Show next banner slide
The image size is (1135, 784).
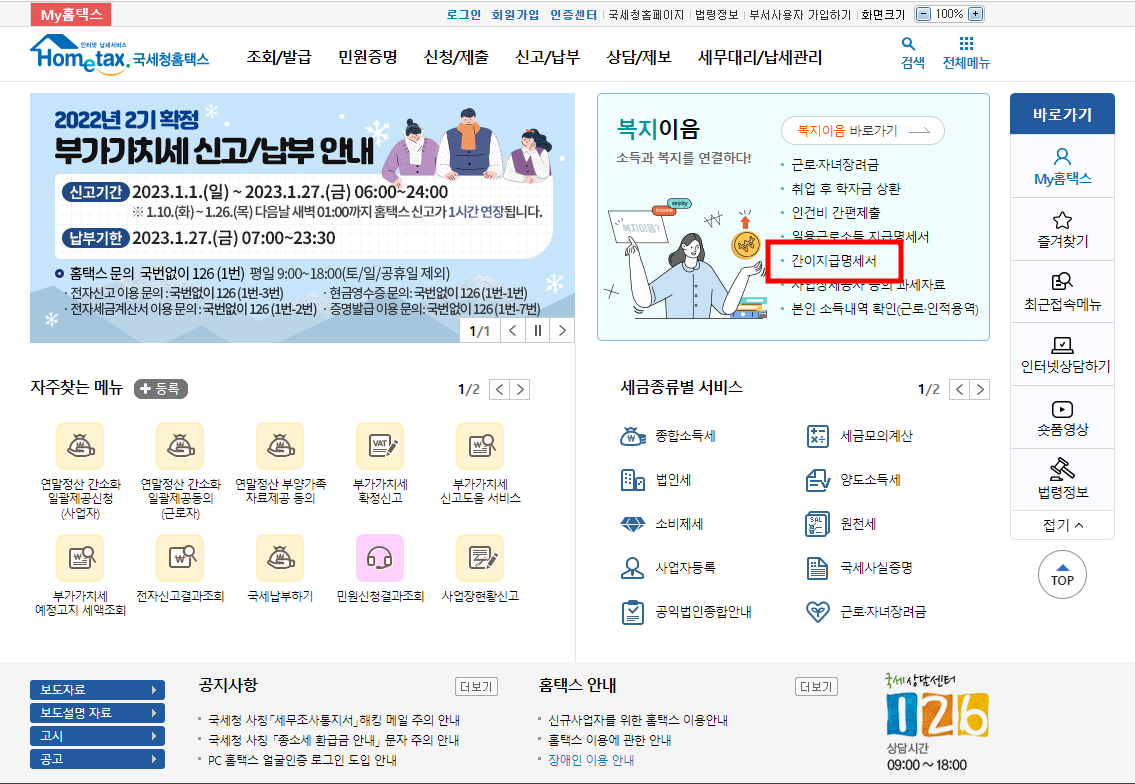point(562,331)
